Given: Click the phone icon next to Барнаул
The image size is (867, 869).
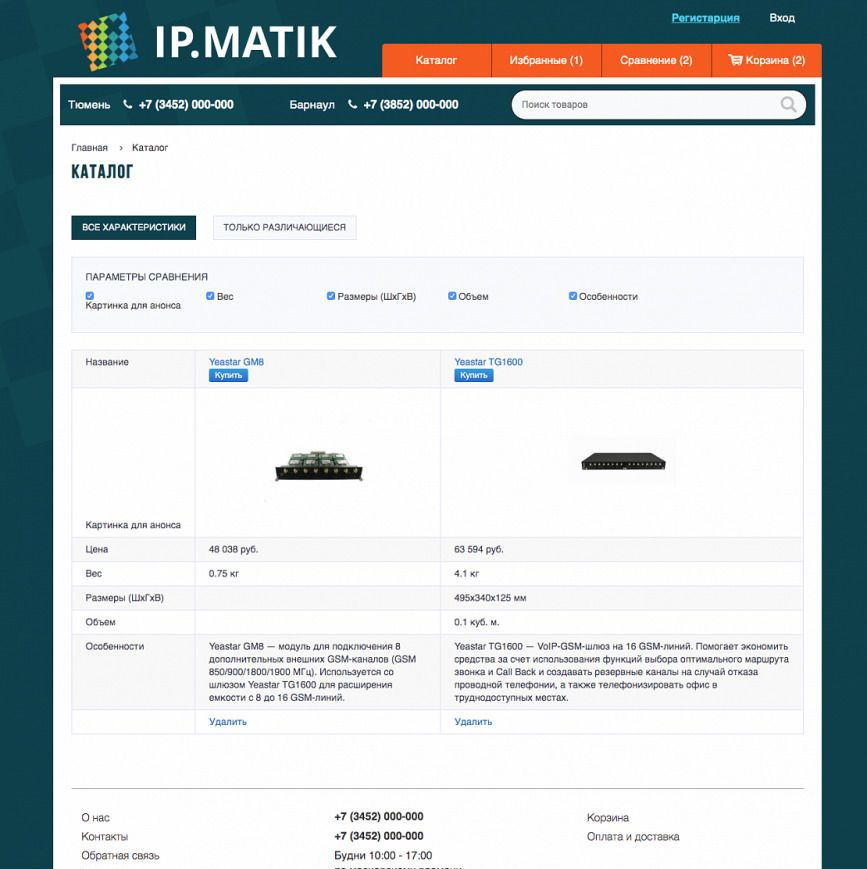Looking at the screenshot, I should (352, 104).
